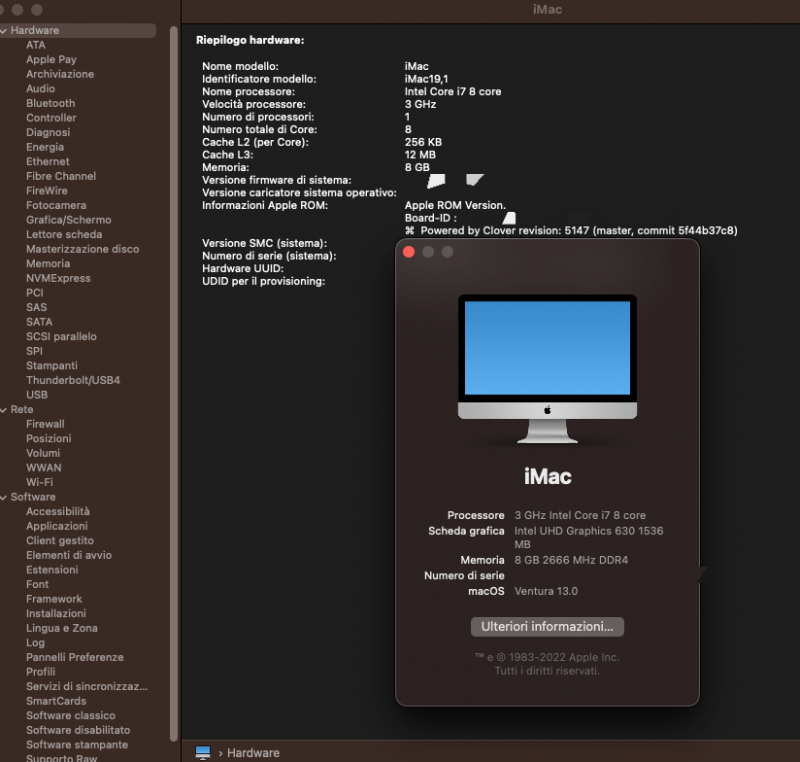Select SCSI parallelo entry

pos(61,337)
